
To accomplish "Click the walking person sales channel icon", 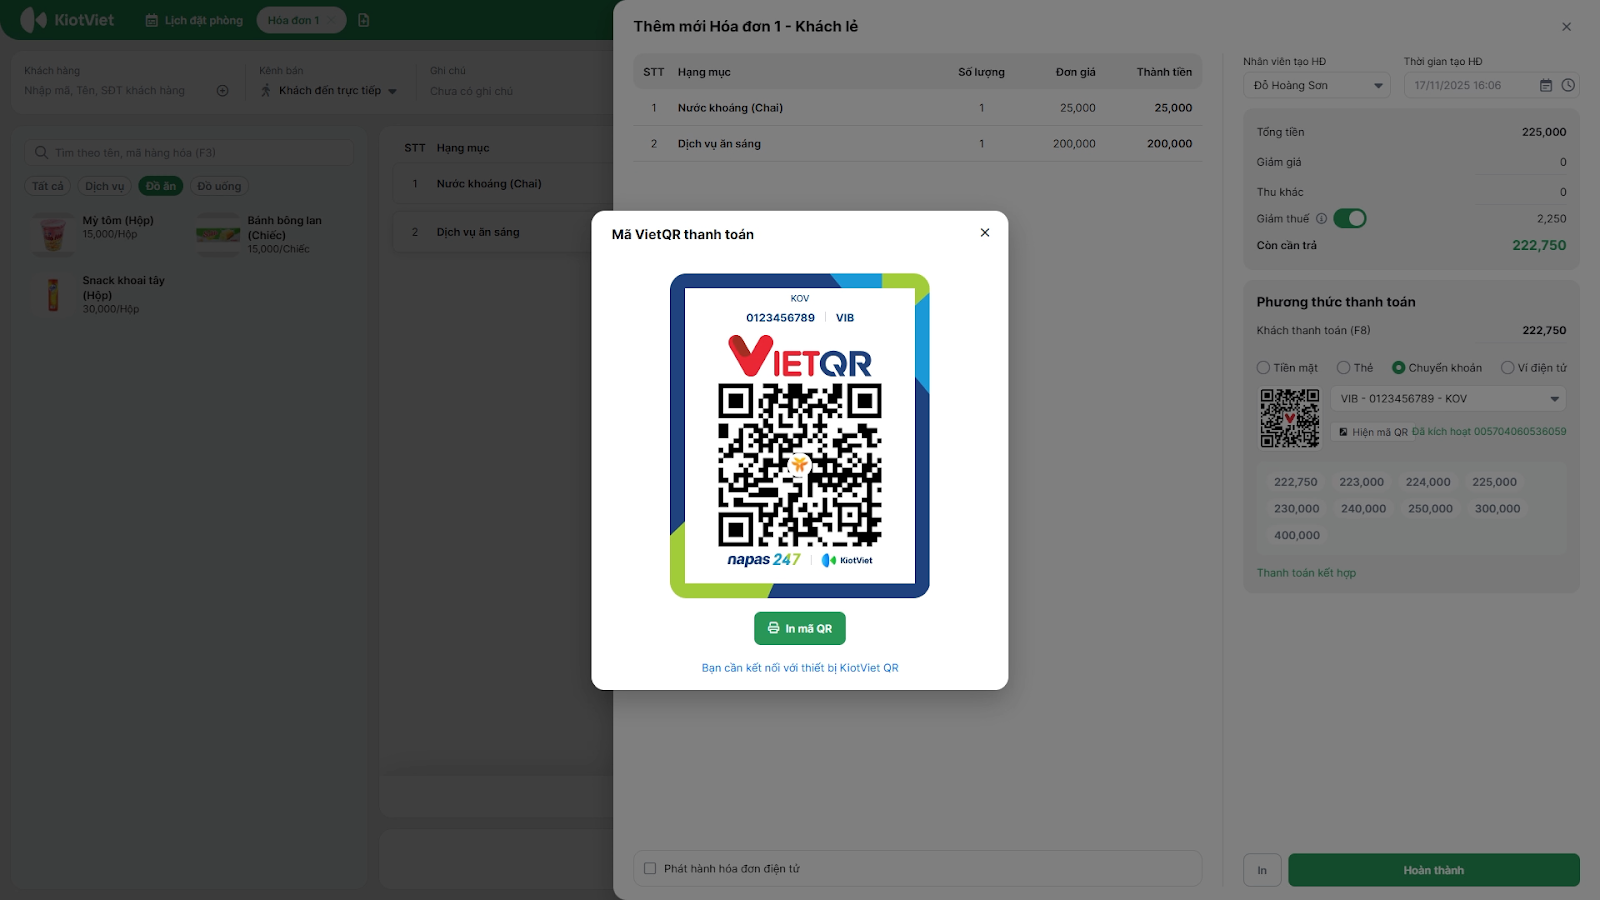I will point(266,91).
